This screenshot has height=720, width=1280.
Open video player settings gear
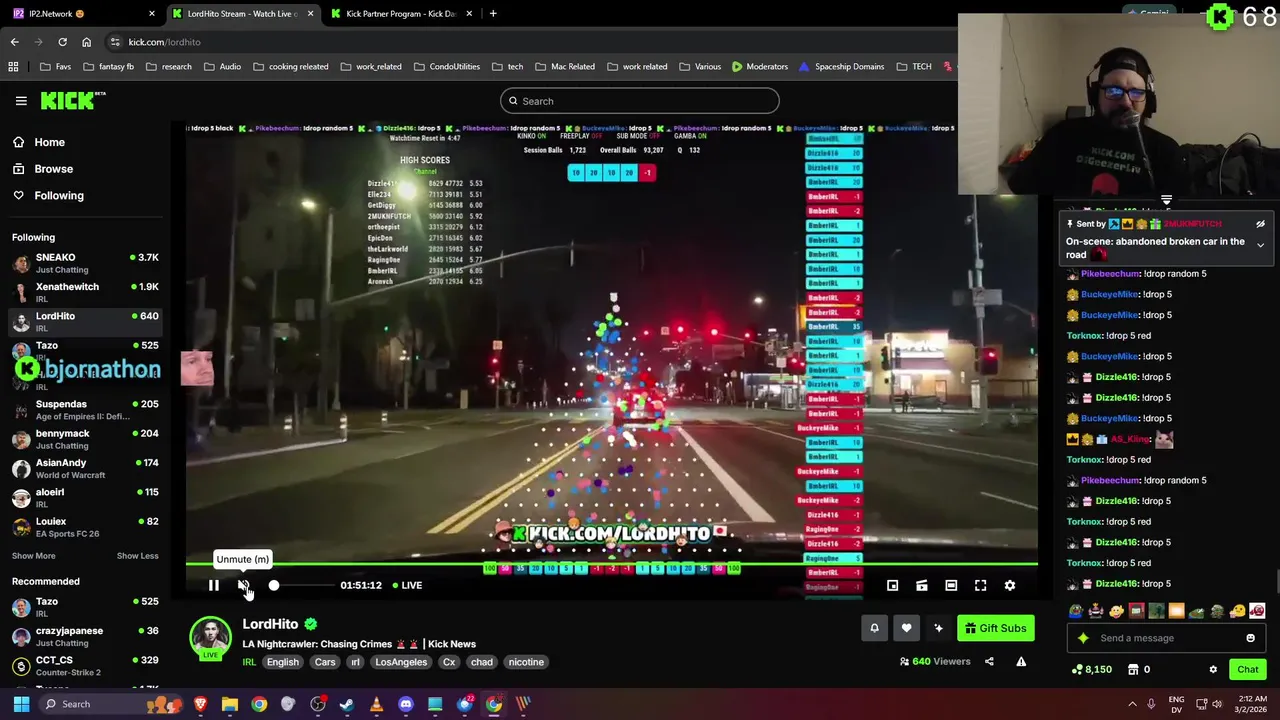click(x=1010, y=586)
